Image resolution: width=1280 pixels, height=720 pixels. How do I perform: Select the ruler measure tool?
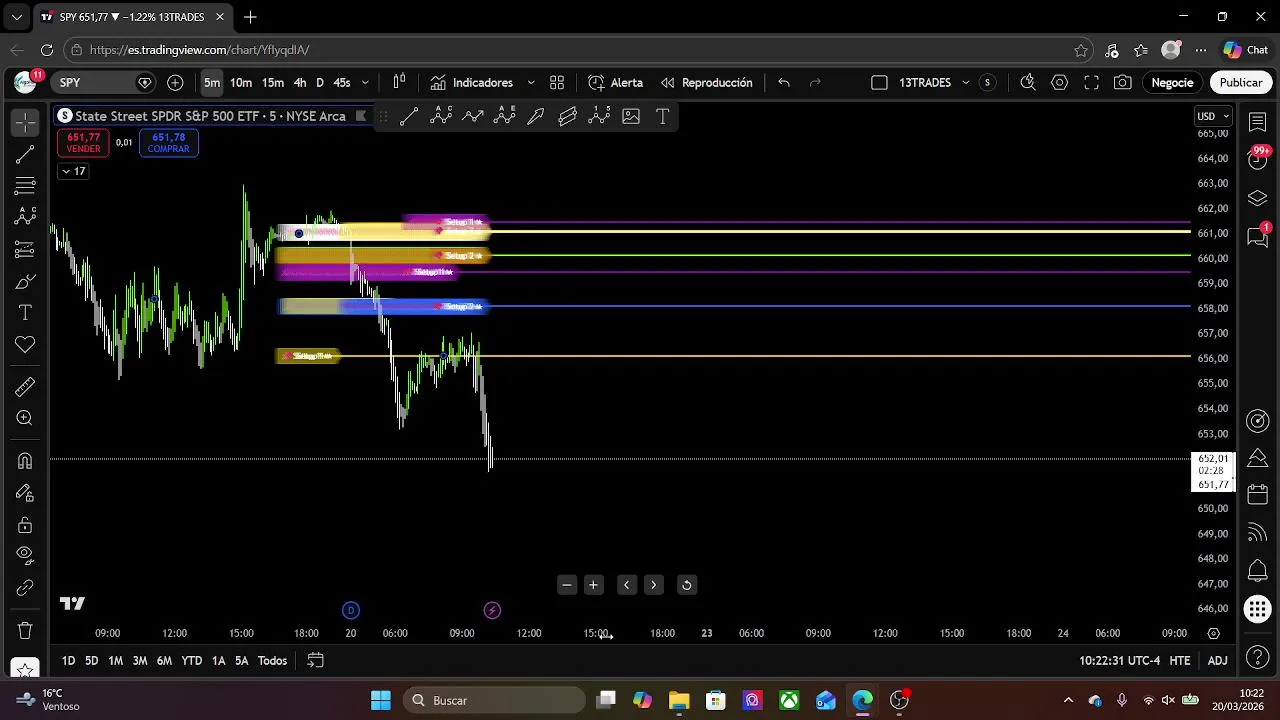click(25, 387)
